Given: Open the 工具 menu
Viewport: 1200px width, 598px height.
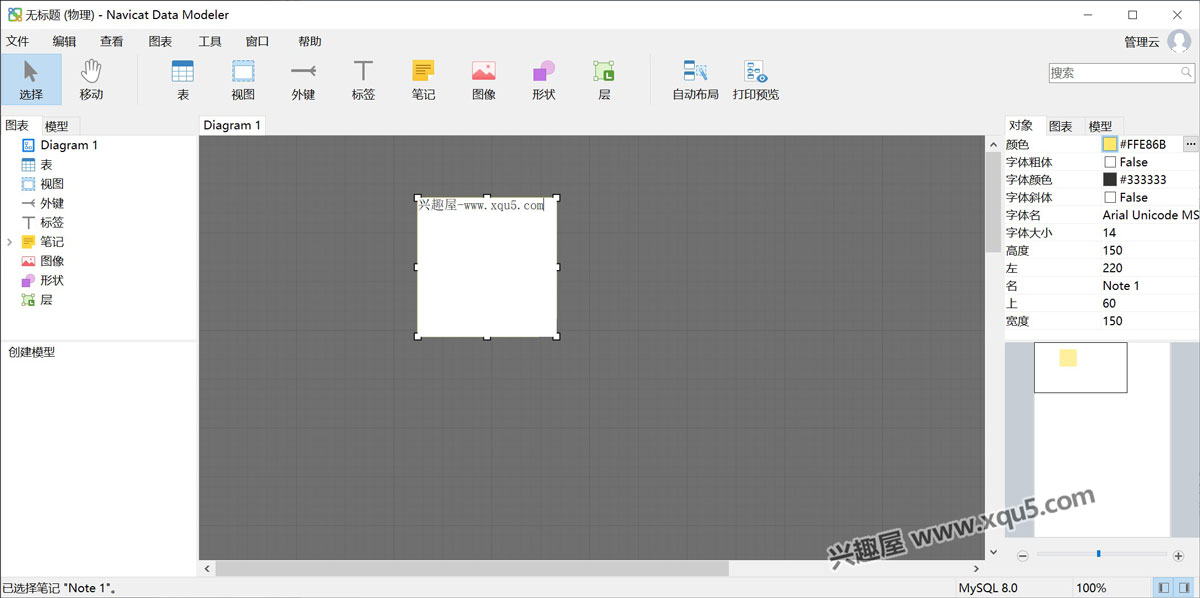Looking at the screenshot, I should click(210, 41).
